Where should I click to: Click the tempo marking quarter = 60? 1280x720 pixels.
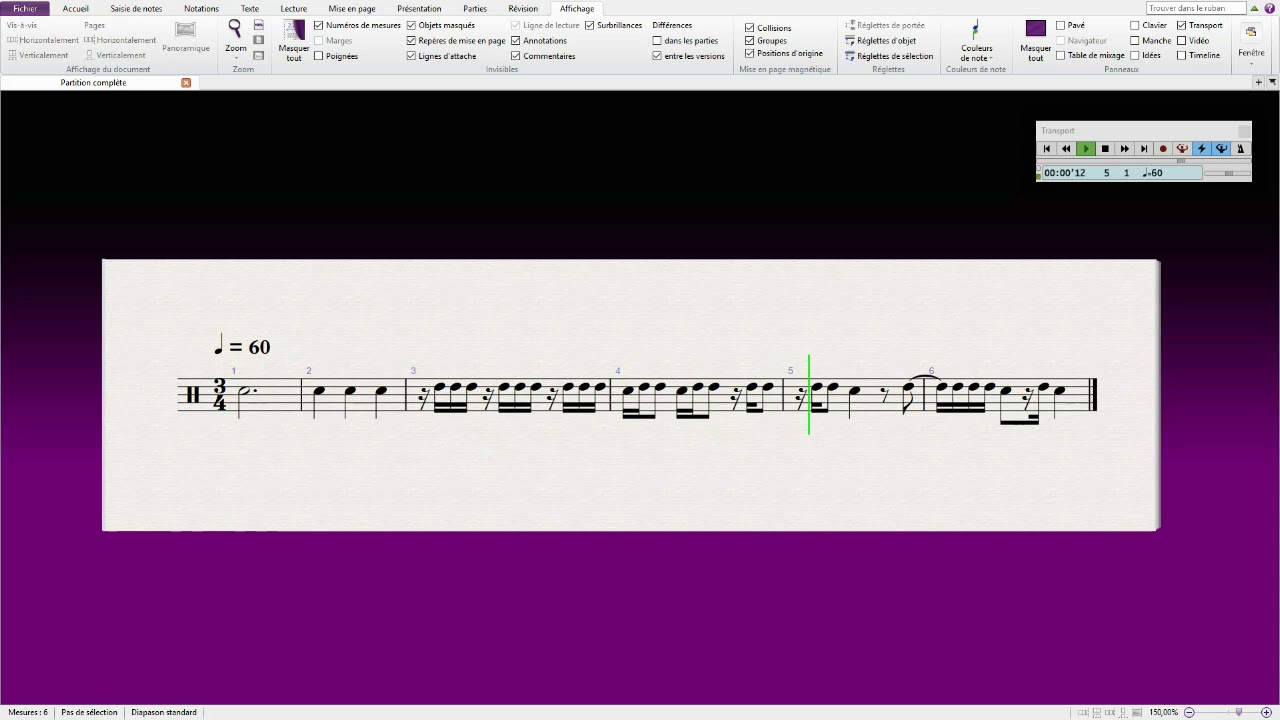tap(242, 347)
